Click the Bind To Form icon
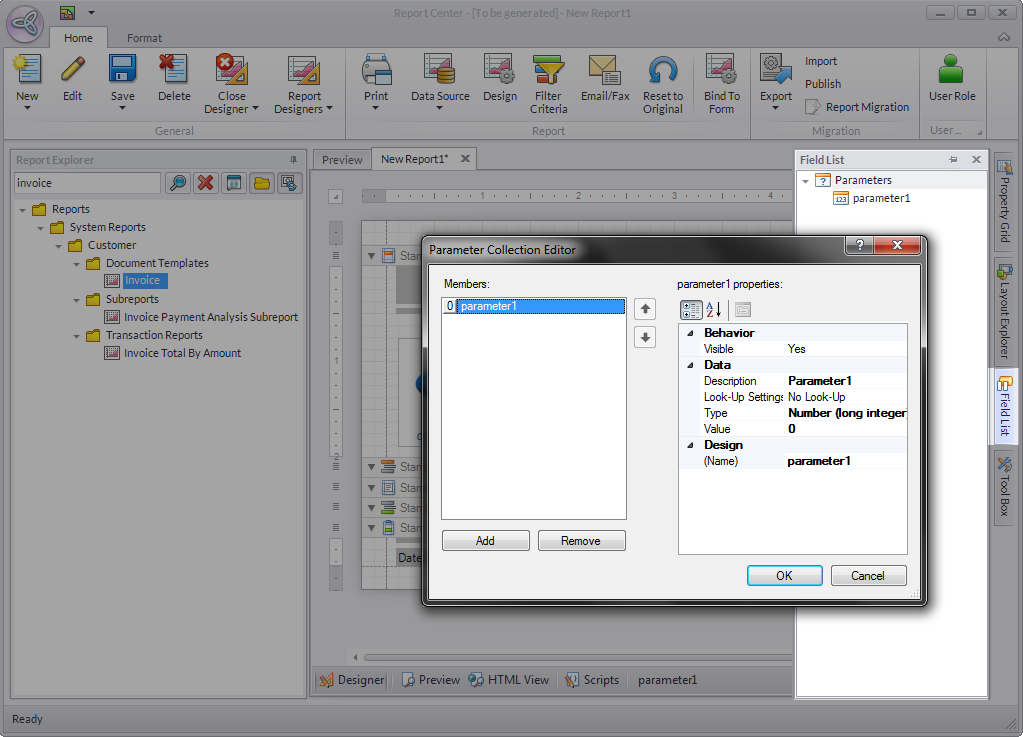This screenshot has width=1023, height=737. (x=721, y=70)
